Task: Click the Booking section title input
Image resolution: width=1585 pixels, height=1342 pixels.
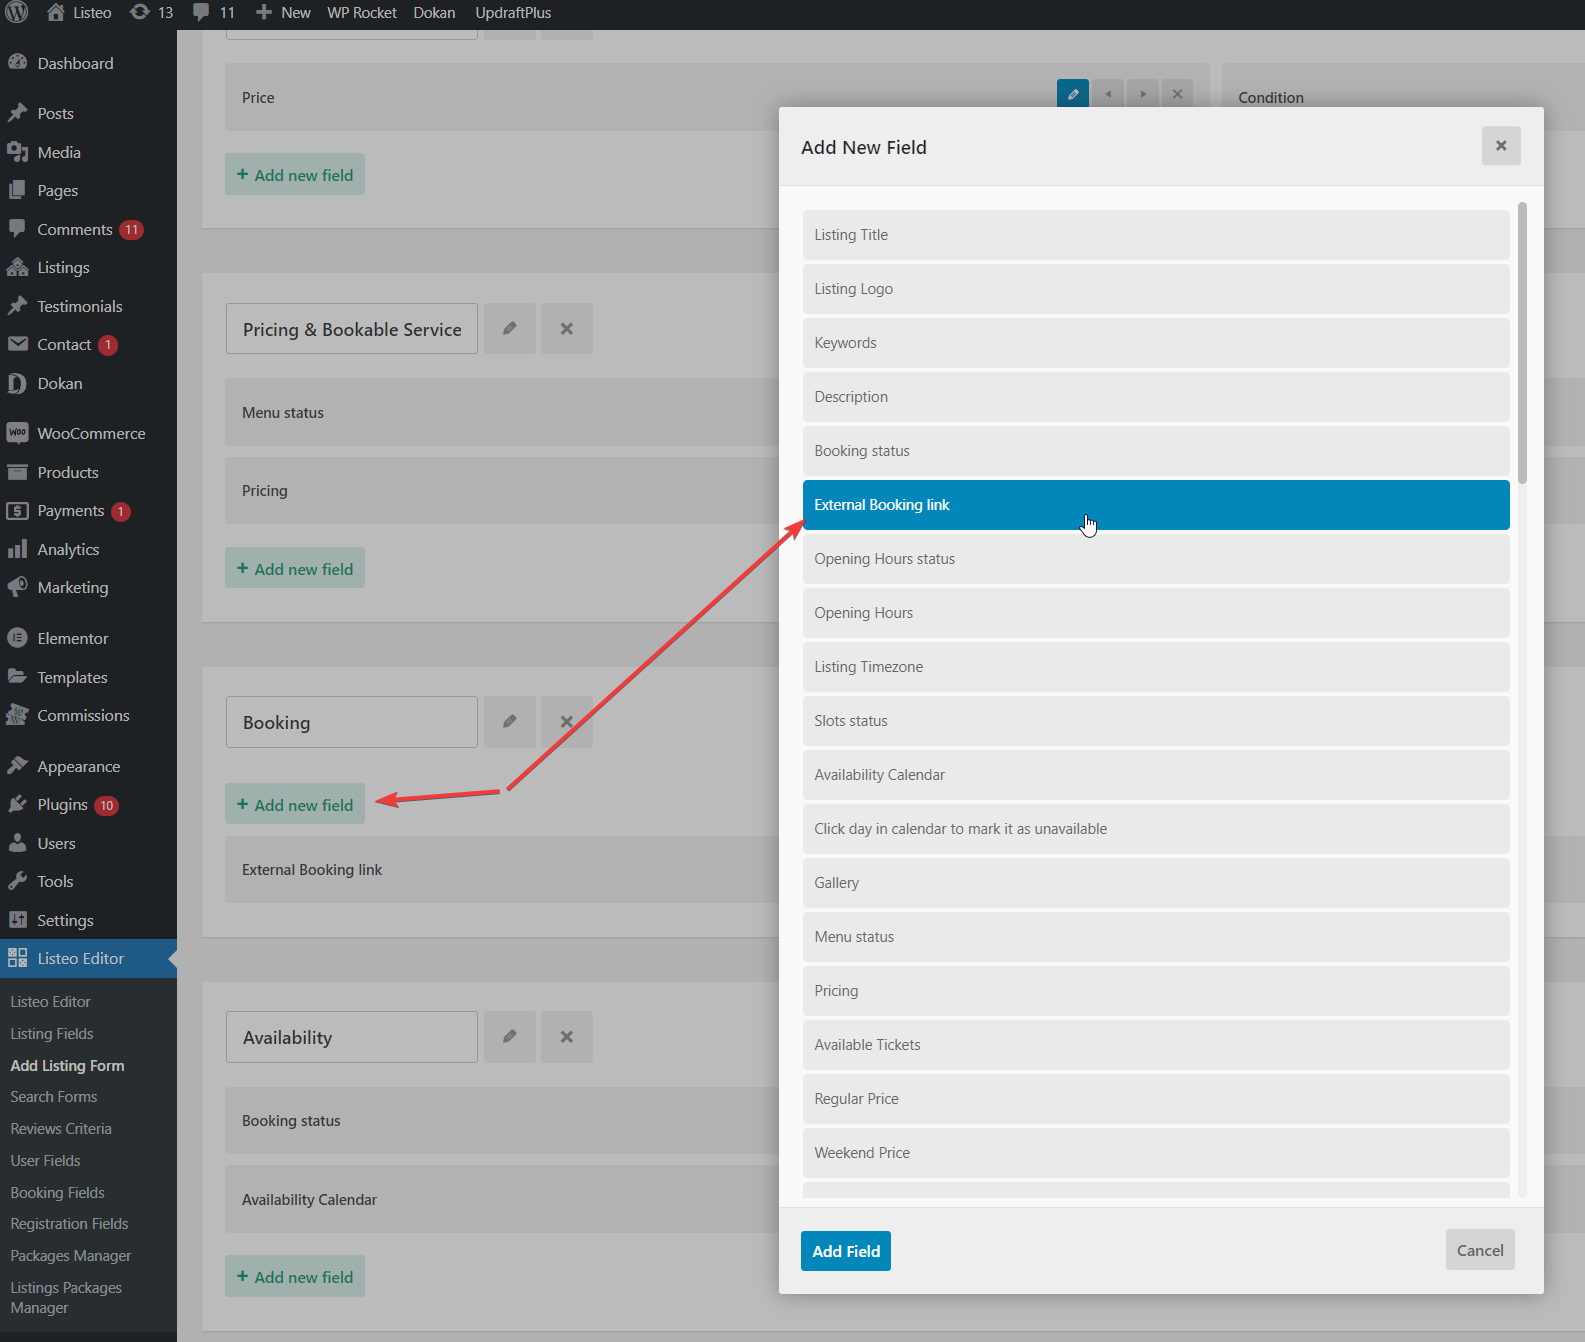Action: (x=351, y=723)
